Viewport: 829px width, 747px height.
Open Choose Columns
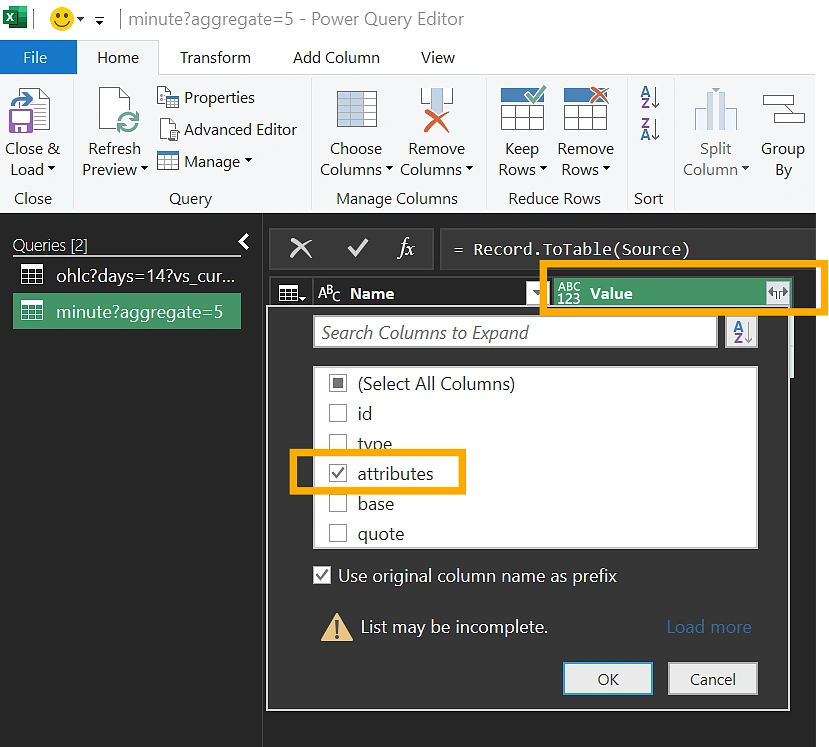pyautogui.click(x=356, y=131)
